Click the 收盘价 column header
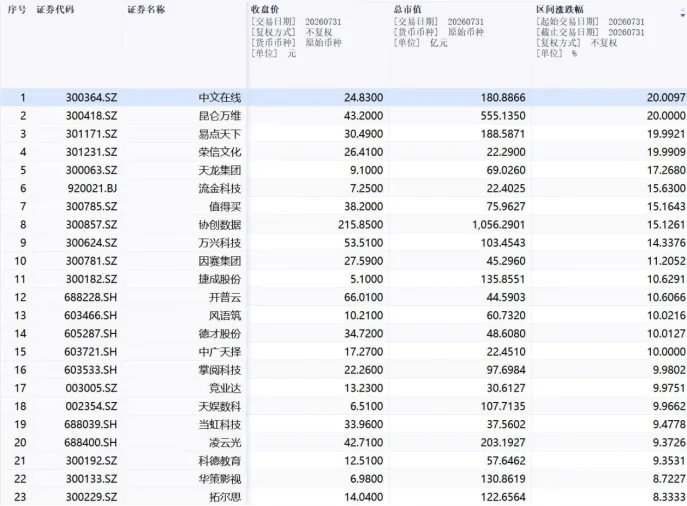This screenshot has height=506, width=687. tap(265, 10)
